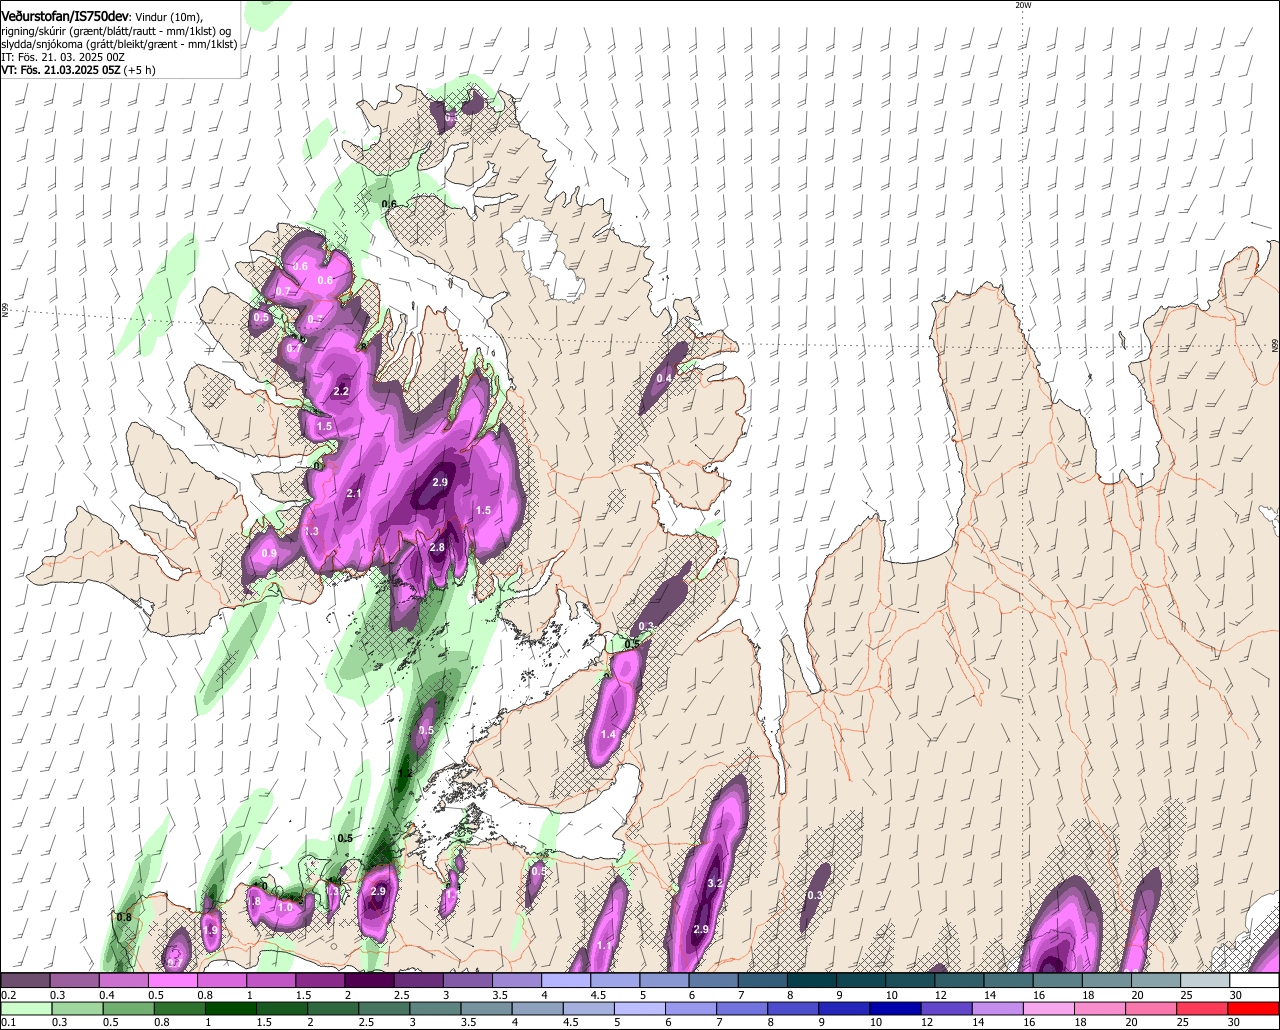Screen dimensions: 1280x1030
Task: Click the 'Vindur (10m)' label in the header
Action: tap(169, 17)
